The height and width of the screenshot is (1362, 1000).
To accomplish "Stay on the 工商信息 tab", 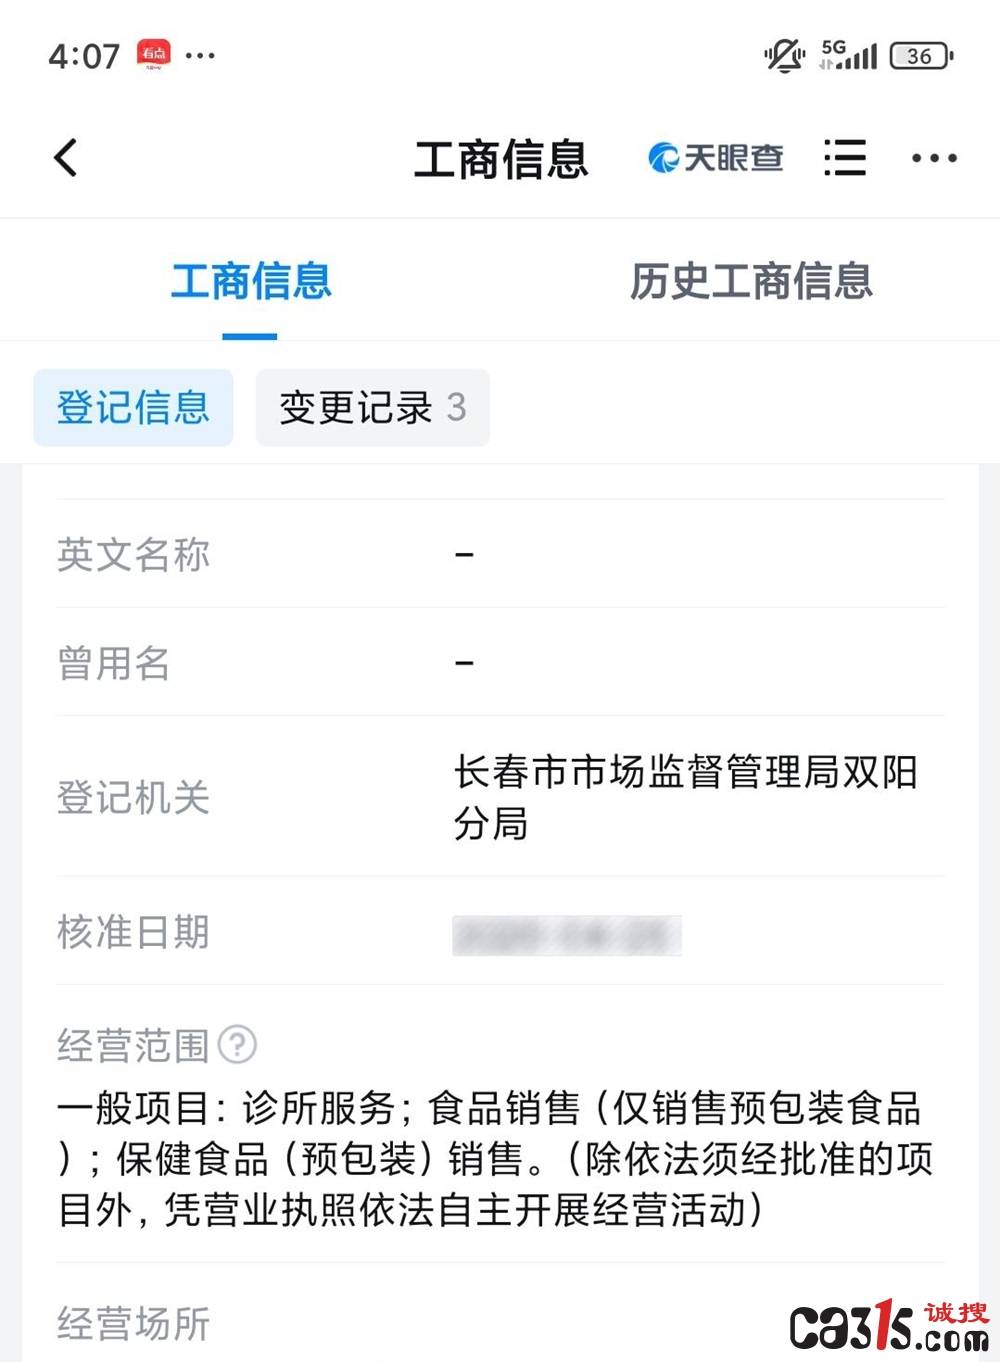I will 251,282.
